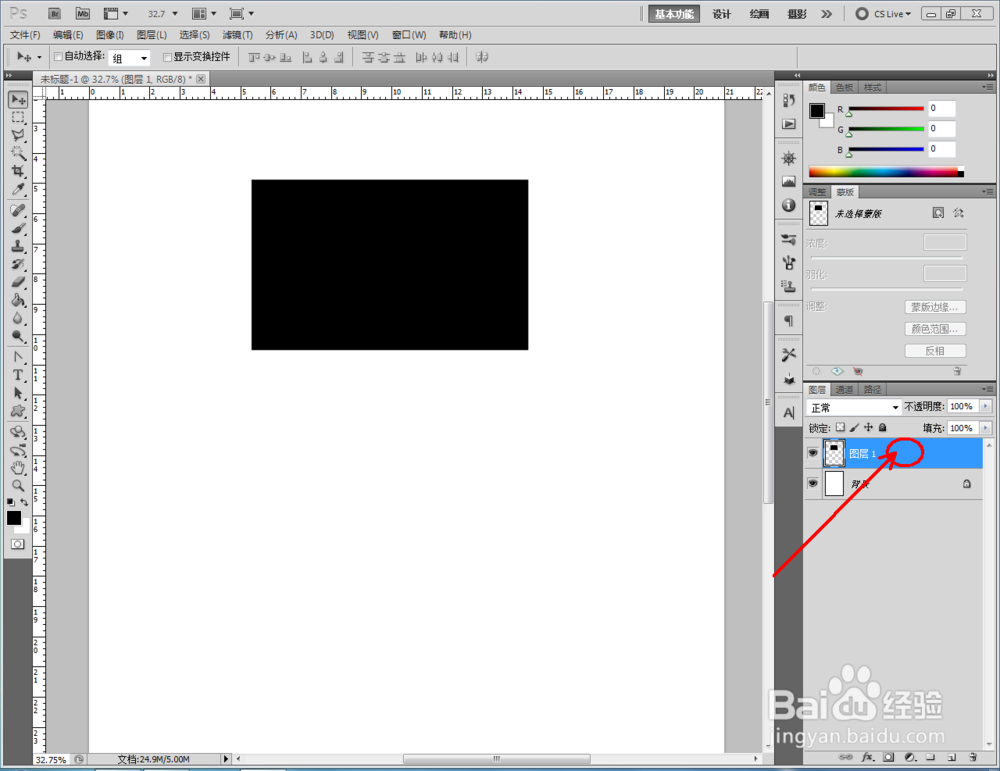Viewport: 1000px width, 771px height.
Task: Select the Horizontal Type tool
Action: pos(18,375)
